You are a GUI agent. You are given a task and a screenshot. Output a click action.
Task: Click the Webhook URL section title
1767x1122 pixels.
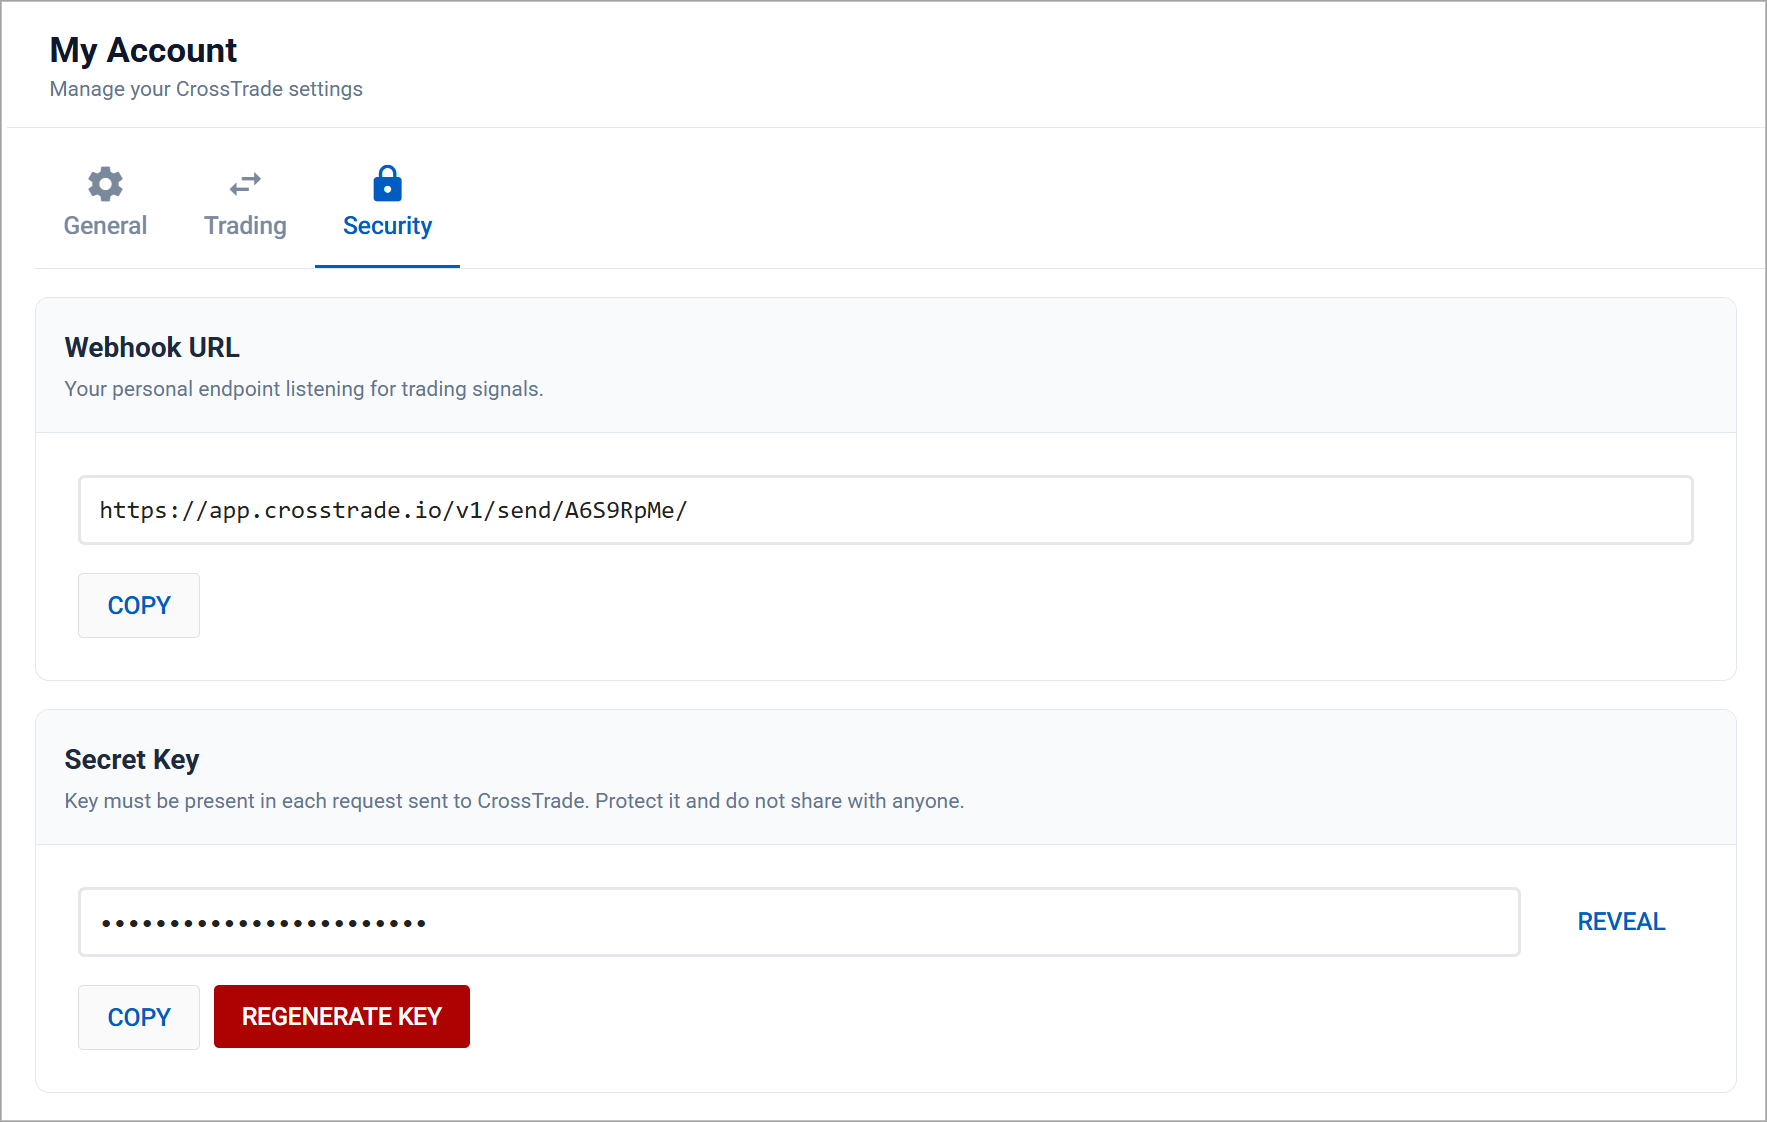[x=151, y=347]
